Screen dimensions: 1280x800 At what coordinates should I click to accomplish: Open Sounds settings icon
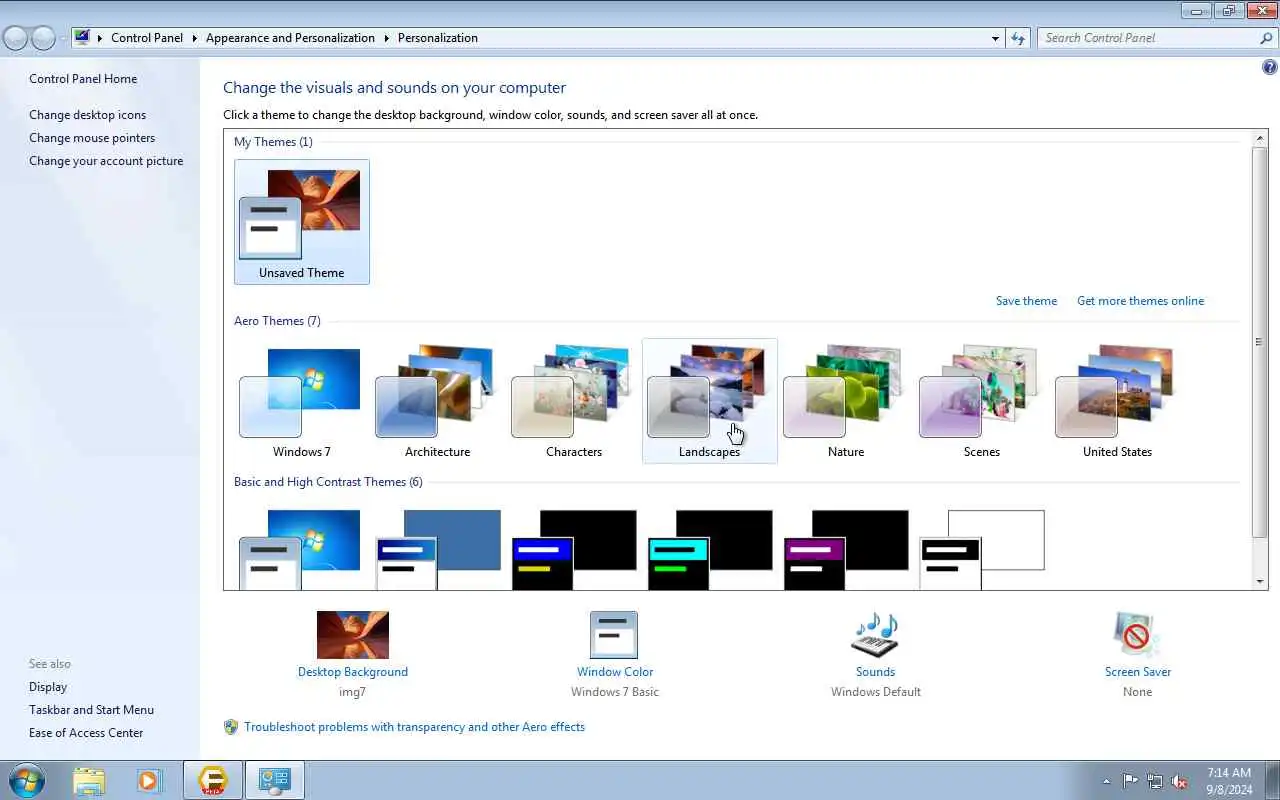click(875, 635)
